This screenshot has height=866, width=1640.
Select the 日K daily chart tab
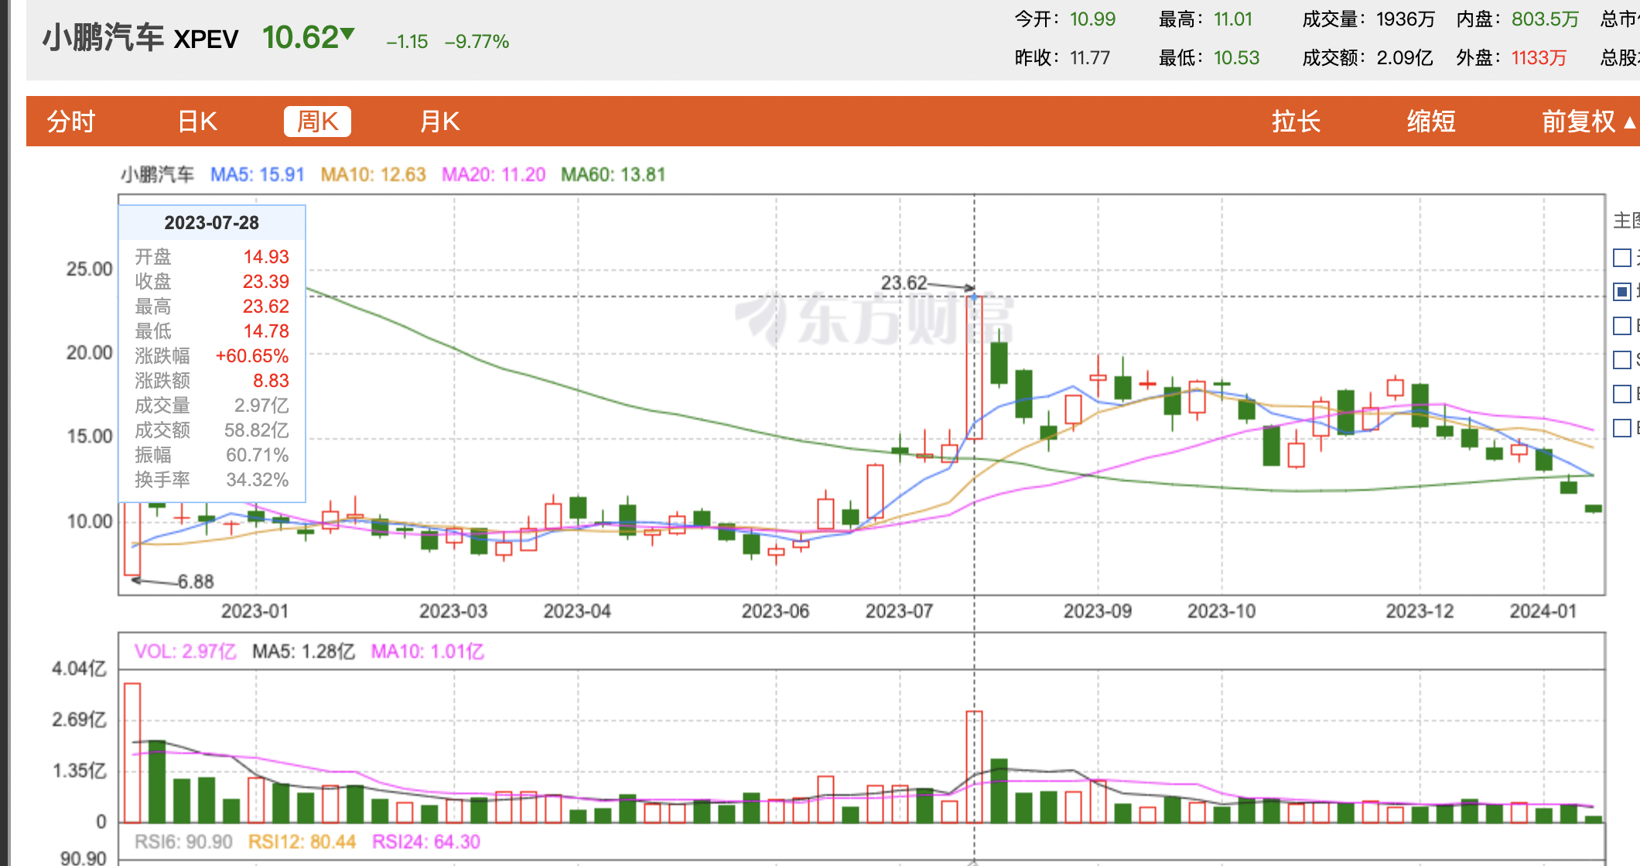pos(197,122)
